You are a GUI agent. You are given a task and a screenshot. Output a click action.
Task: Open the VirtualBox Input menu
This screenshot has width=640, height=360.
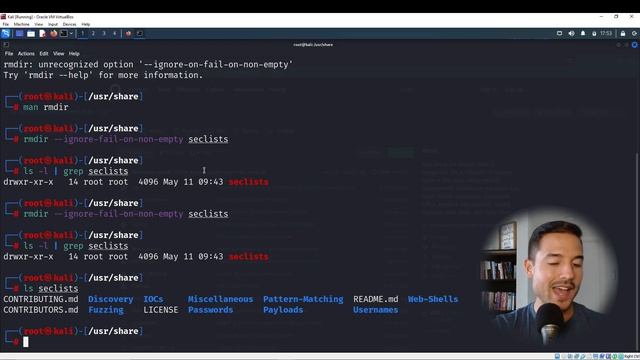pos(53,24)
